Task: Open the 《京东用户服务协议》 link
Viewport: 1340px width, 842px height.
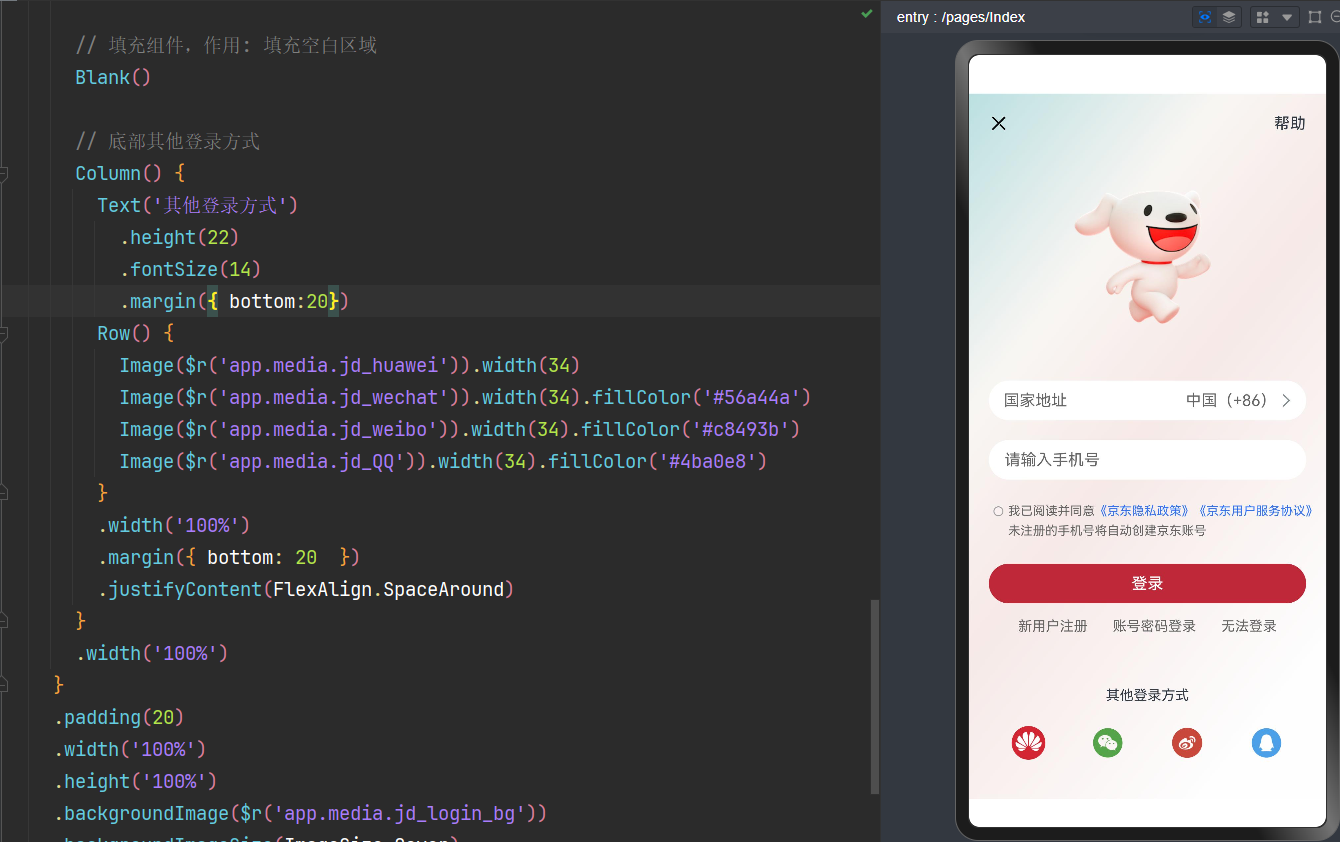Action: coord(1255,511)
